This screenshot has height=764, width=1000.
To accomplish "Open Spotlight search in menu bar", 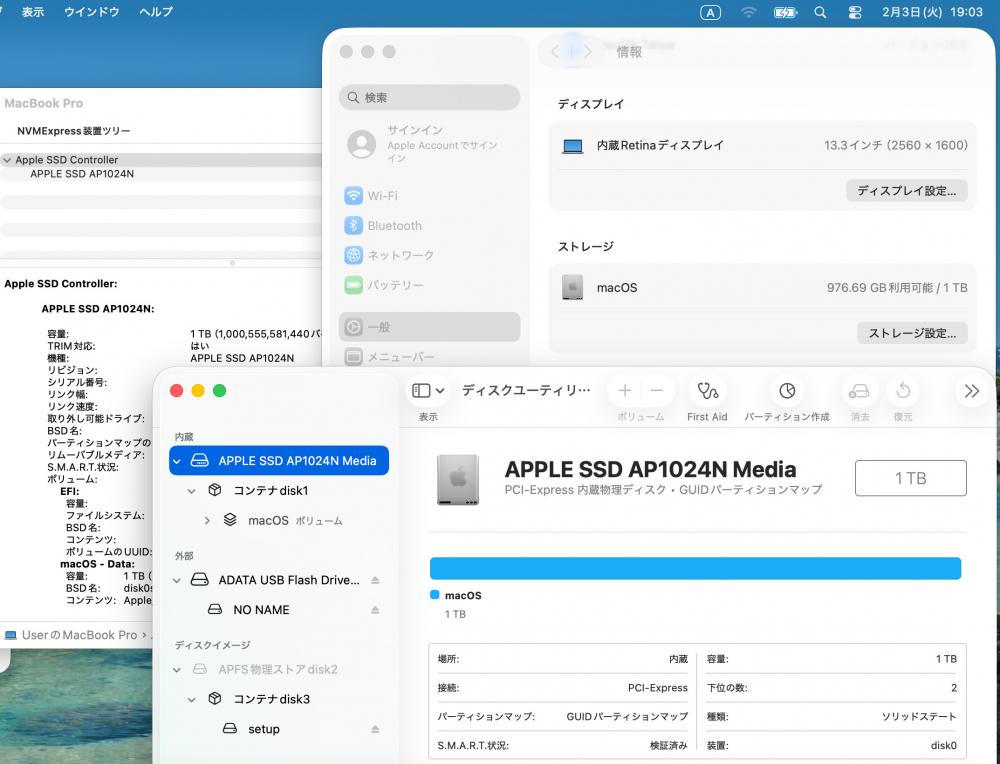I will pyautogui.click(x=820, y=12).
